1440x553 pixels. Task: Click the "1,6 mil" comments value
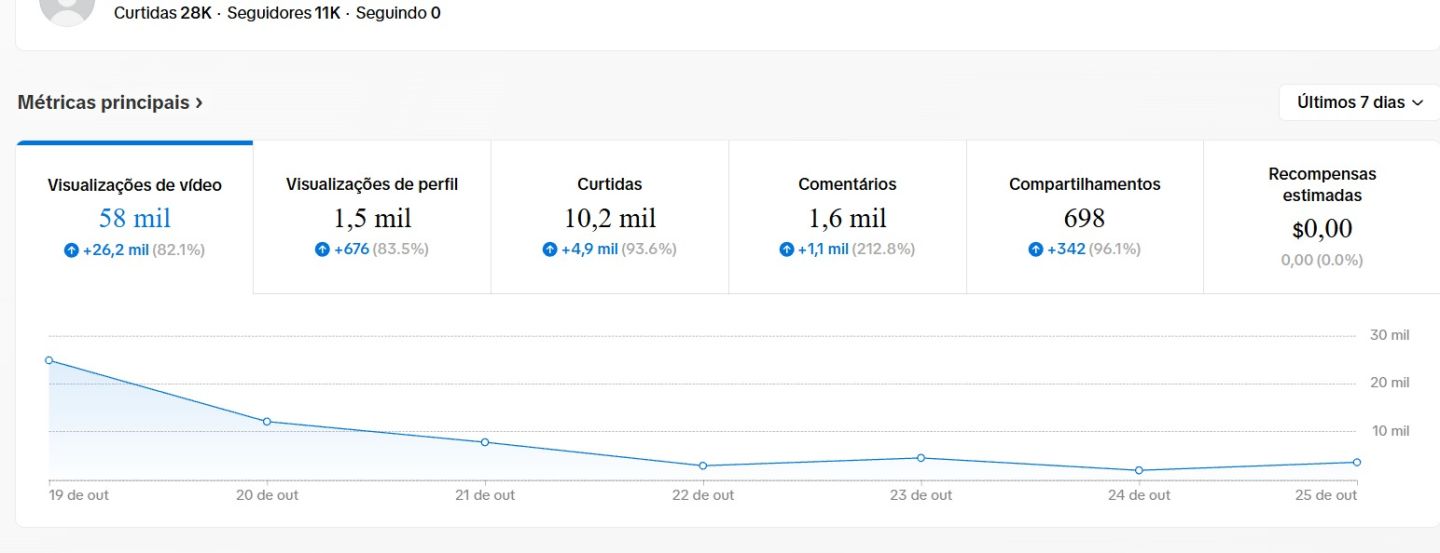(847, 218)
